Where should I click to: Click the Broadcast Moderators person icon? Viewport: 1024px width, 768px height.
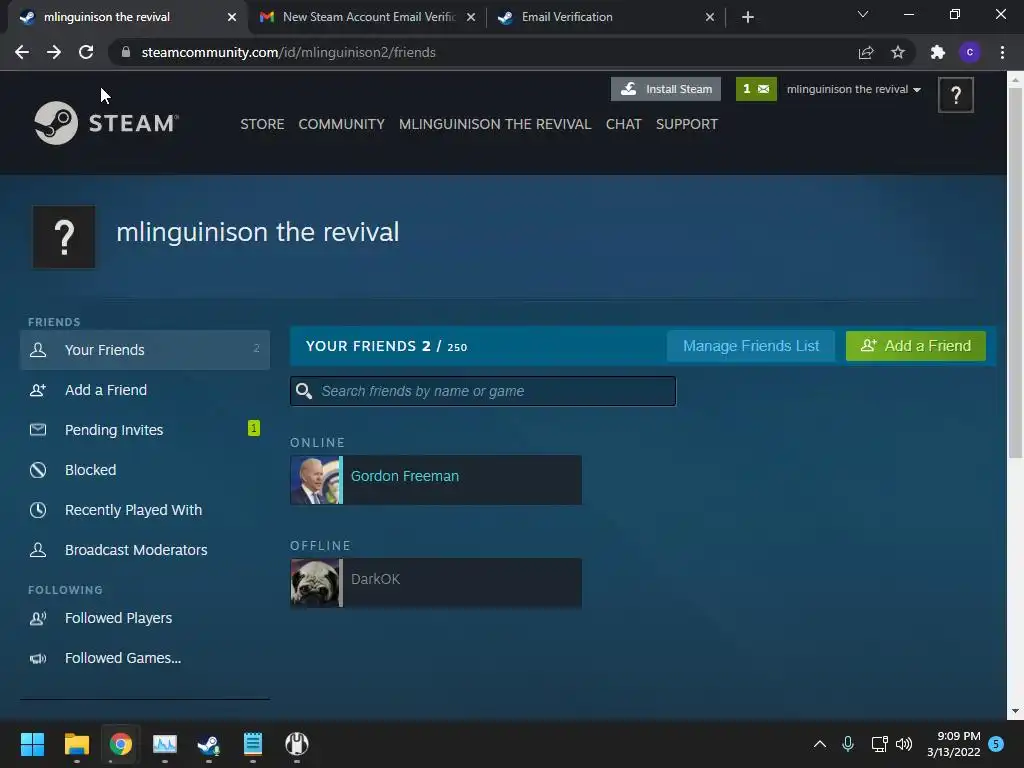coord(38,550)
